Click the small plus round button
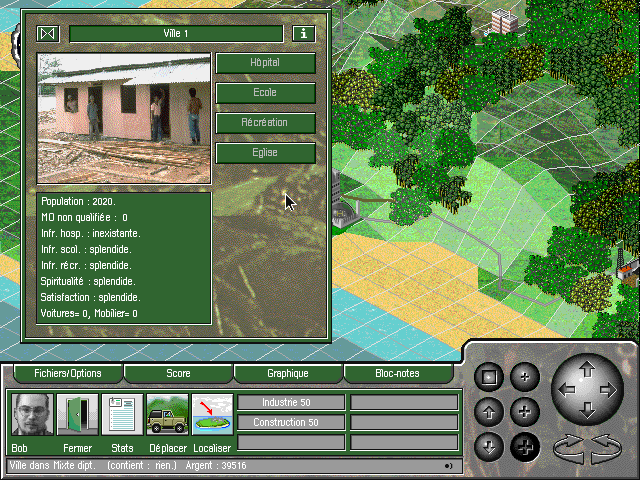Image resolution: width=640 pixels, height=480 pixels. pos(525,377)
